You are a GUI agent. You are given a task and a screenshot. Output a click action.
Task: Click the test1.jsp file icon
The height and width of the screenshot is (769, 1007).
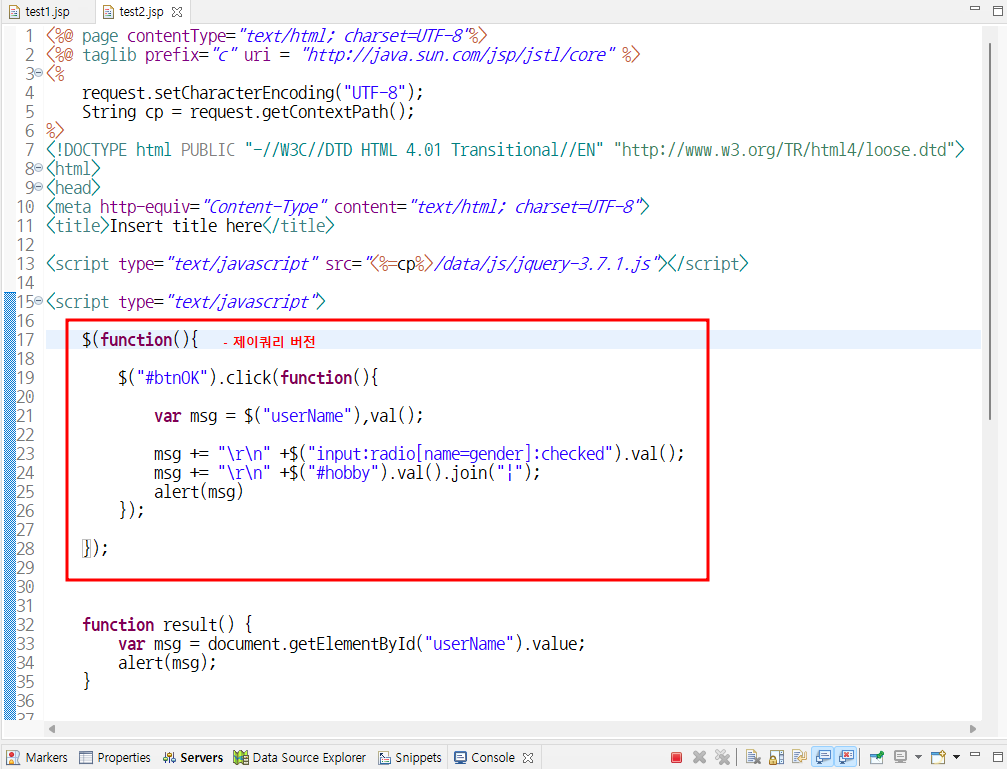pos(13,12)
